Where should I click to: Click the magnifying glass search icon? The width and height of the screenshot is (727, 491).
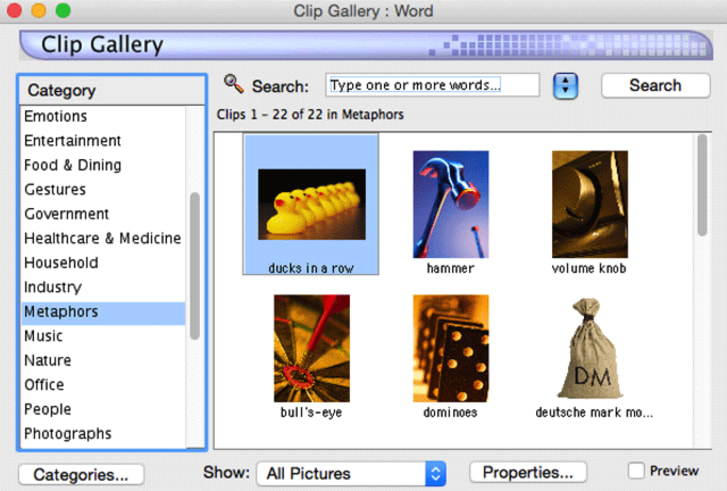(x=234, y=84)
